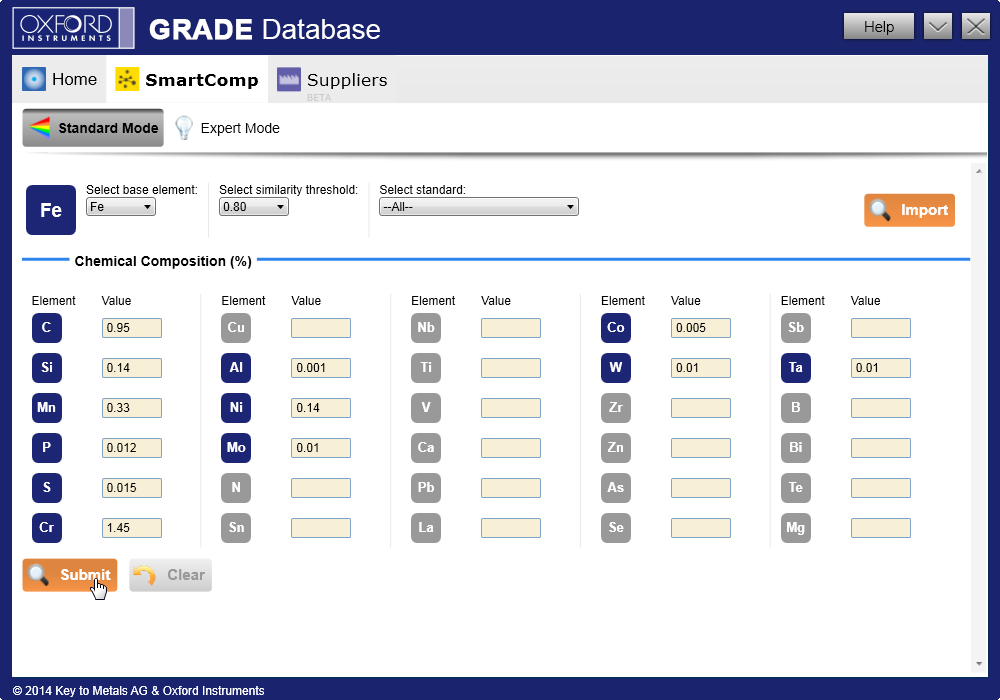Image resolution: width=1000 pixels, height=700 pixels.
Task: Click the Zr element icon
Action: pyautogui.click(x=616, y=408)
